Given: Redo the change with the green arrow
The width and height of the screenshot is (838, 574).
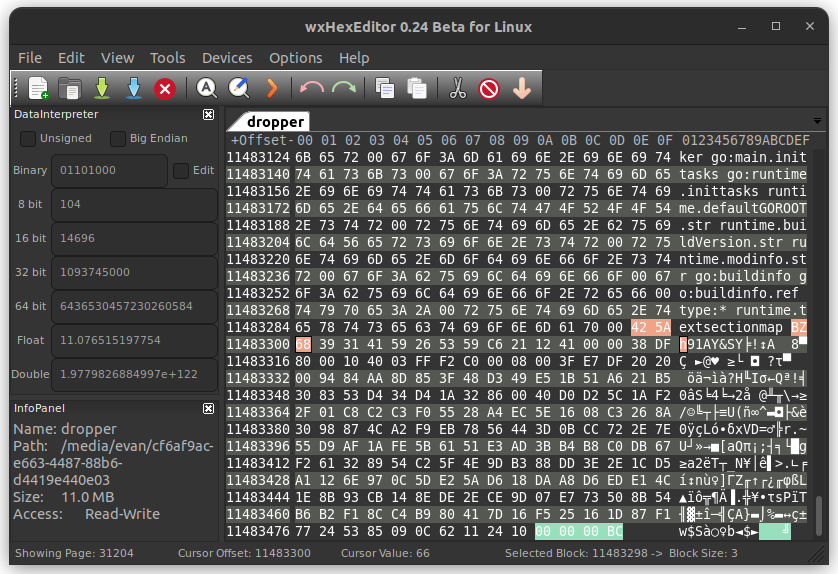Looking at the screenshot, I should click(344, 88).
